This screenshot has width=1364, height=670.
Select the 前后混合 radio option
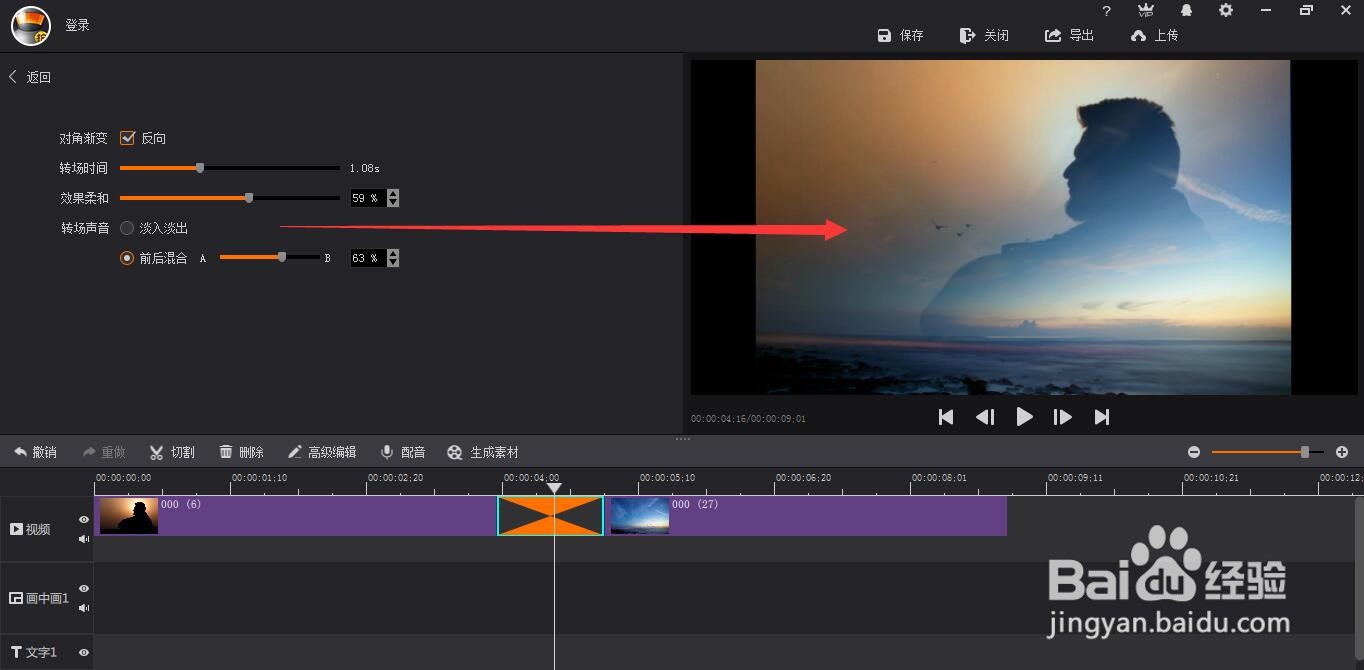(127, 258)
